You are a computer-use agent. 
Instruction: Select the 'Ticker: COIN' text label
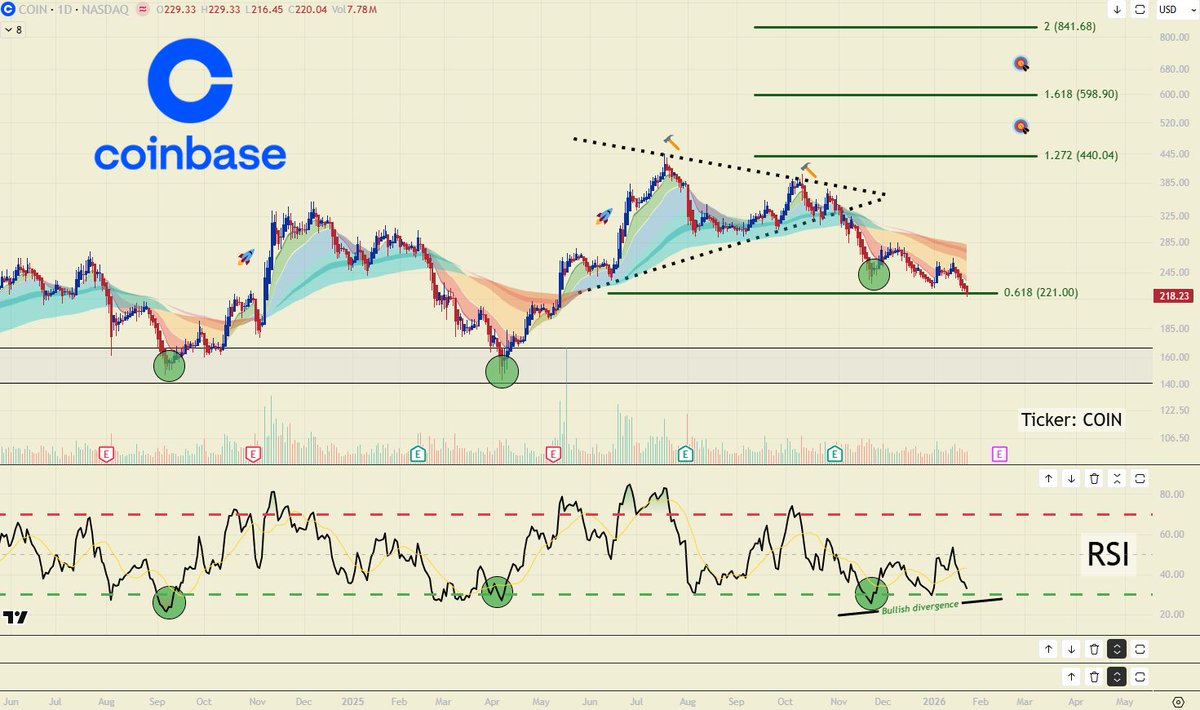[1072, 420]
